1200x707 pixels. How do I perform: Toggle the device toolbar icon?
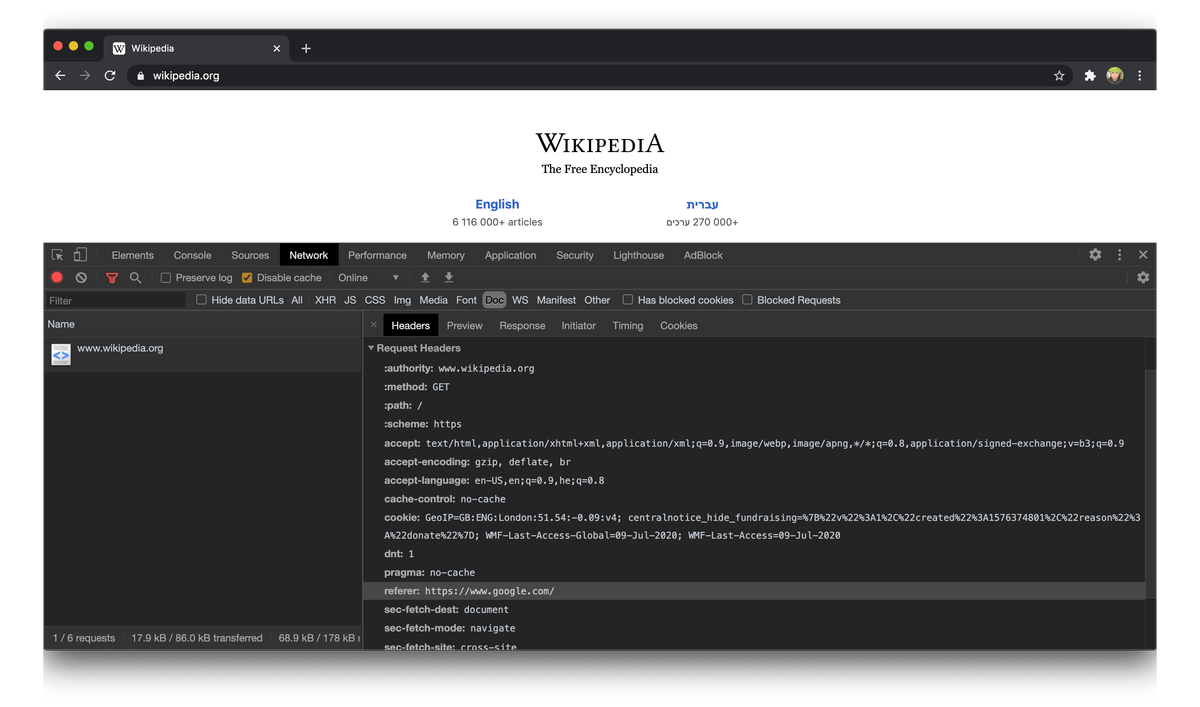81,255
